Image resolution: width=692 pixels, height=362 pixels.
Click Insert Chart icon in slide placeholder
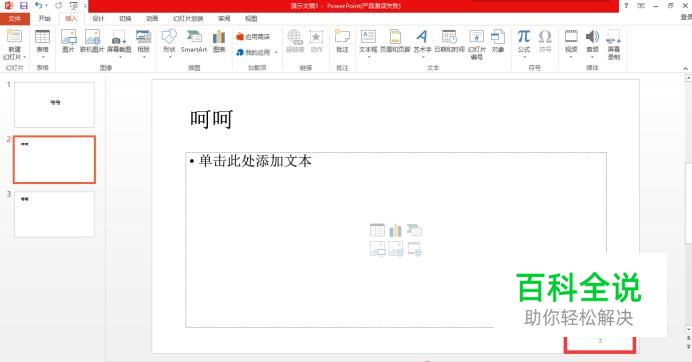coord(396,230)
